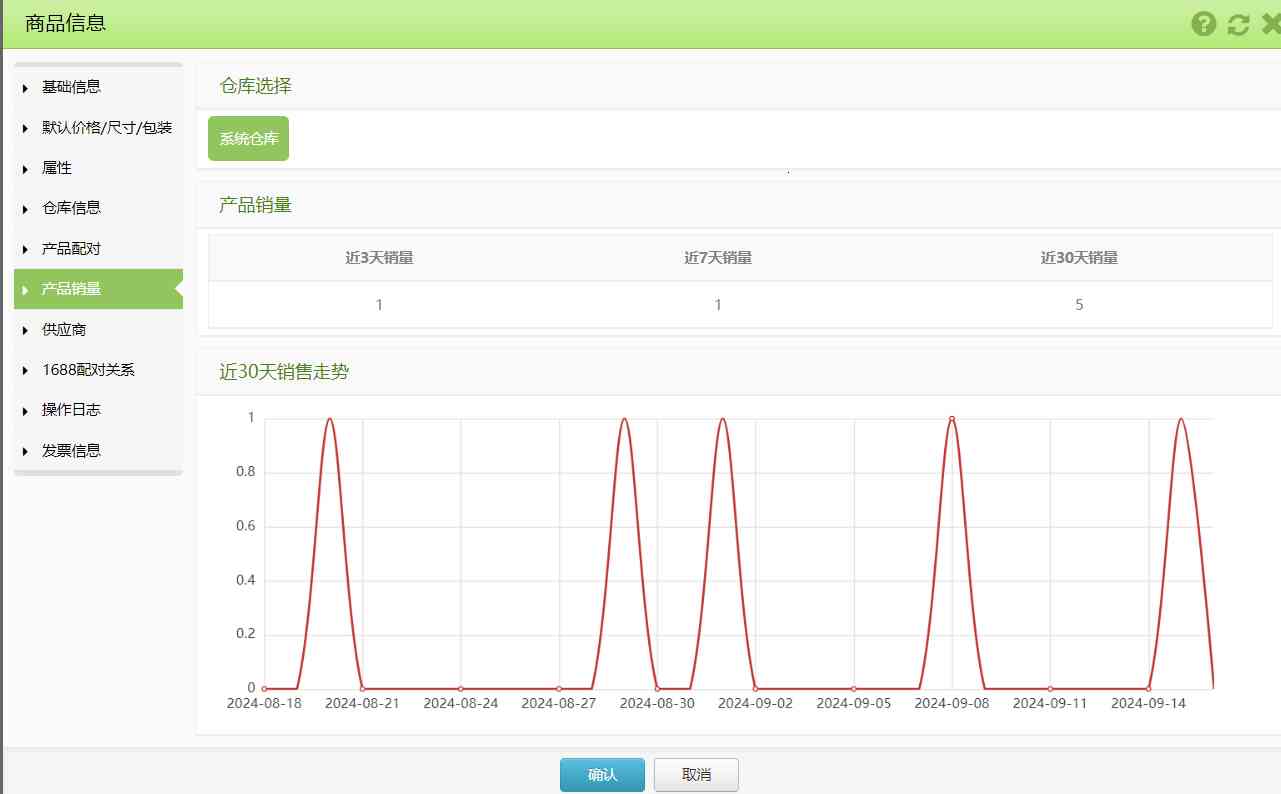
Task: Open 发票信息 in the sidebar
Action: coord(71,451)
